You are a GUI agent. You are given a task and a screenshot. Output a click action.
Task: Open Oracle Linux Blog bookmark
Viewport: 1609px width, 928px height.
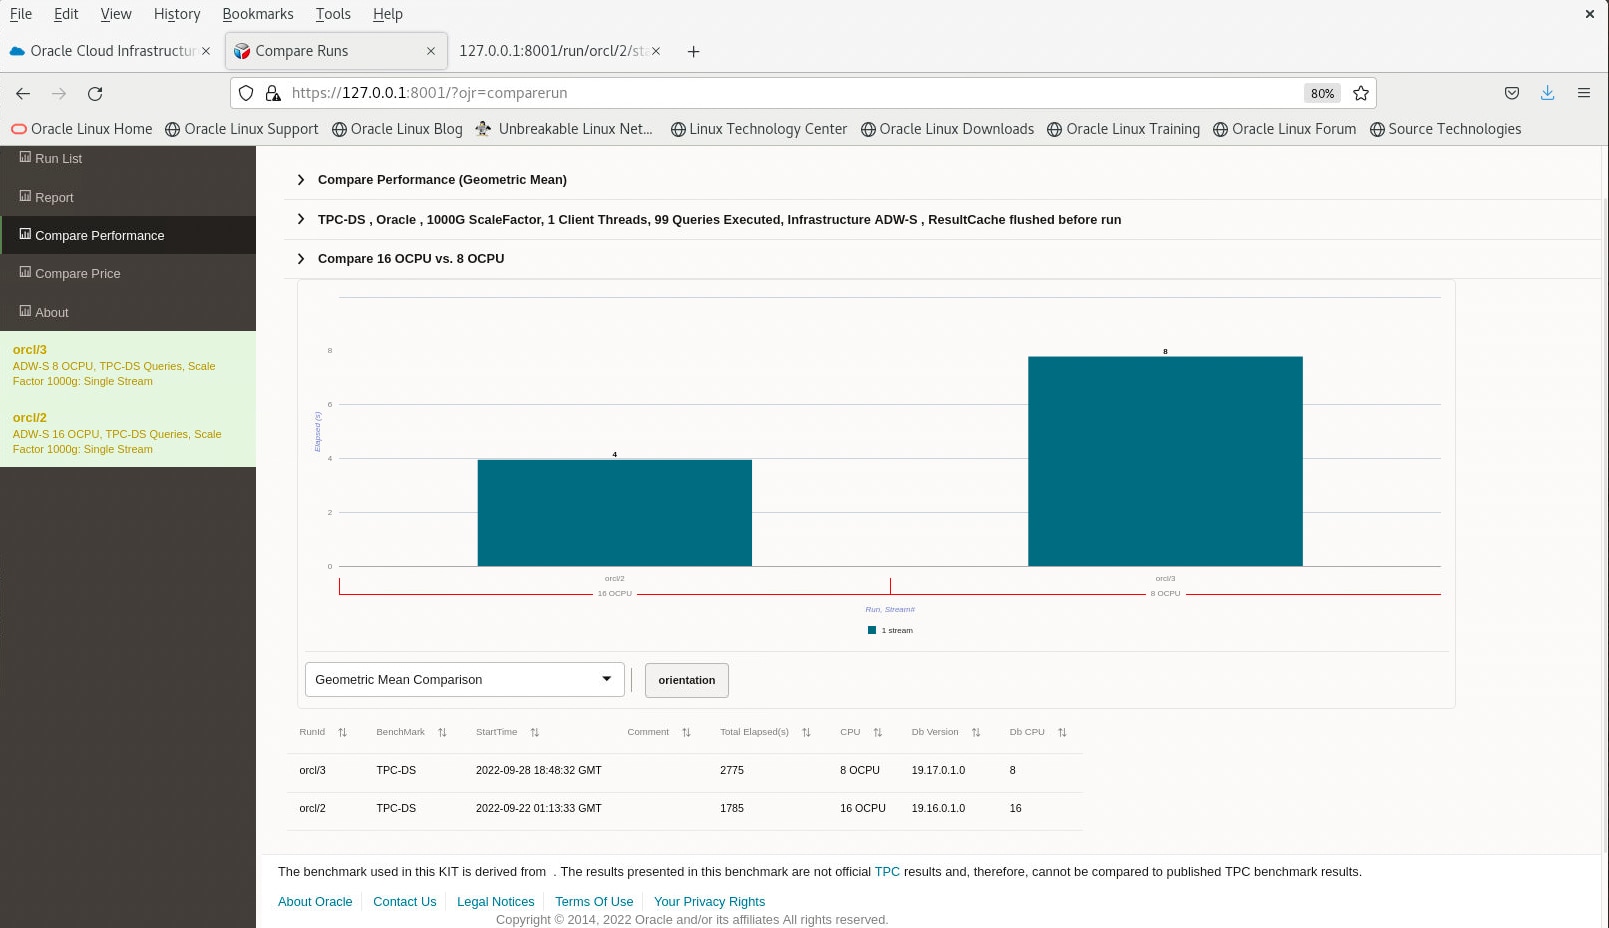coord(398,129)
